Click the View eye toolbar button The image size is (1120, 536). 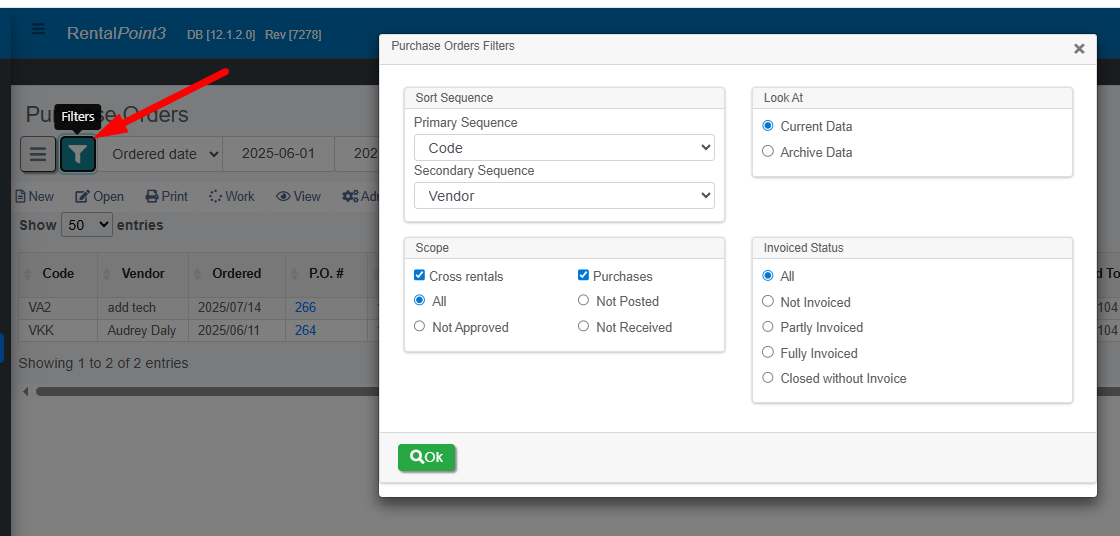tap(299, 196)
